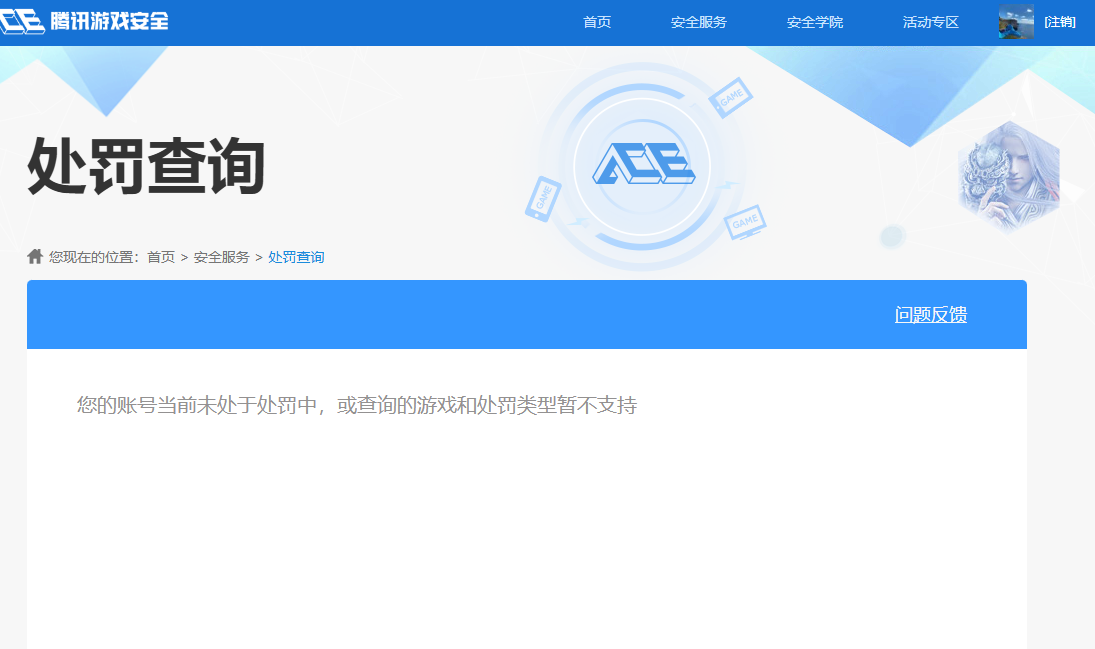Click the GAME monitor icon right of the emblem
Image resolution: width=1095 pixels, height=649 pixels.
click(x=745, y=222)
